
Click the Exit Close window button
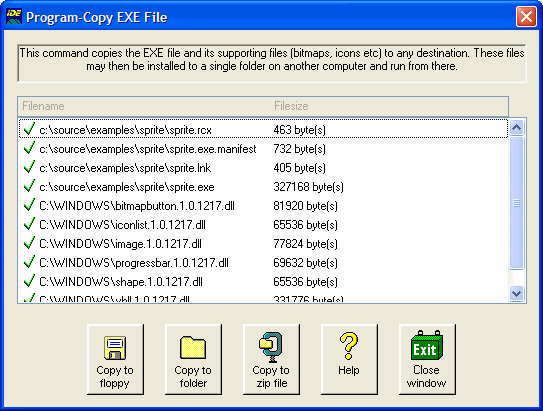(x=427, y=359)
